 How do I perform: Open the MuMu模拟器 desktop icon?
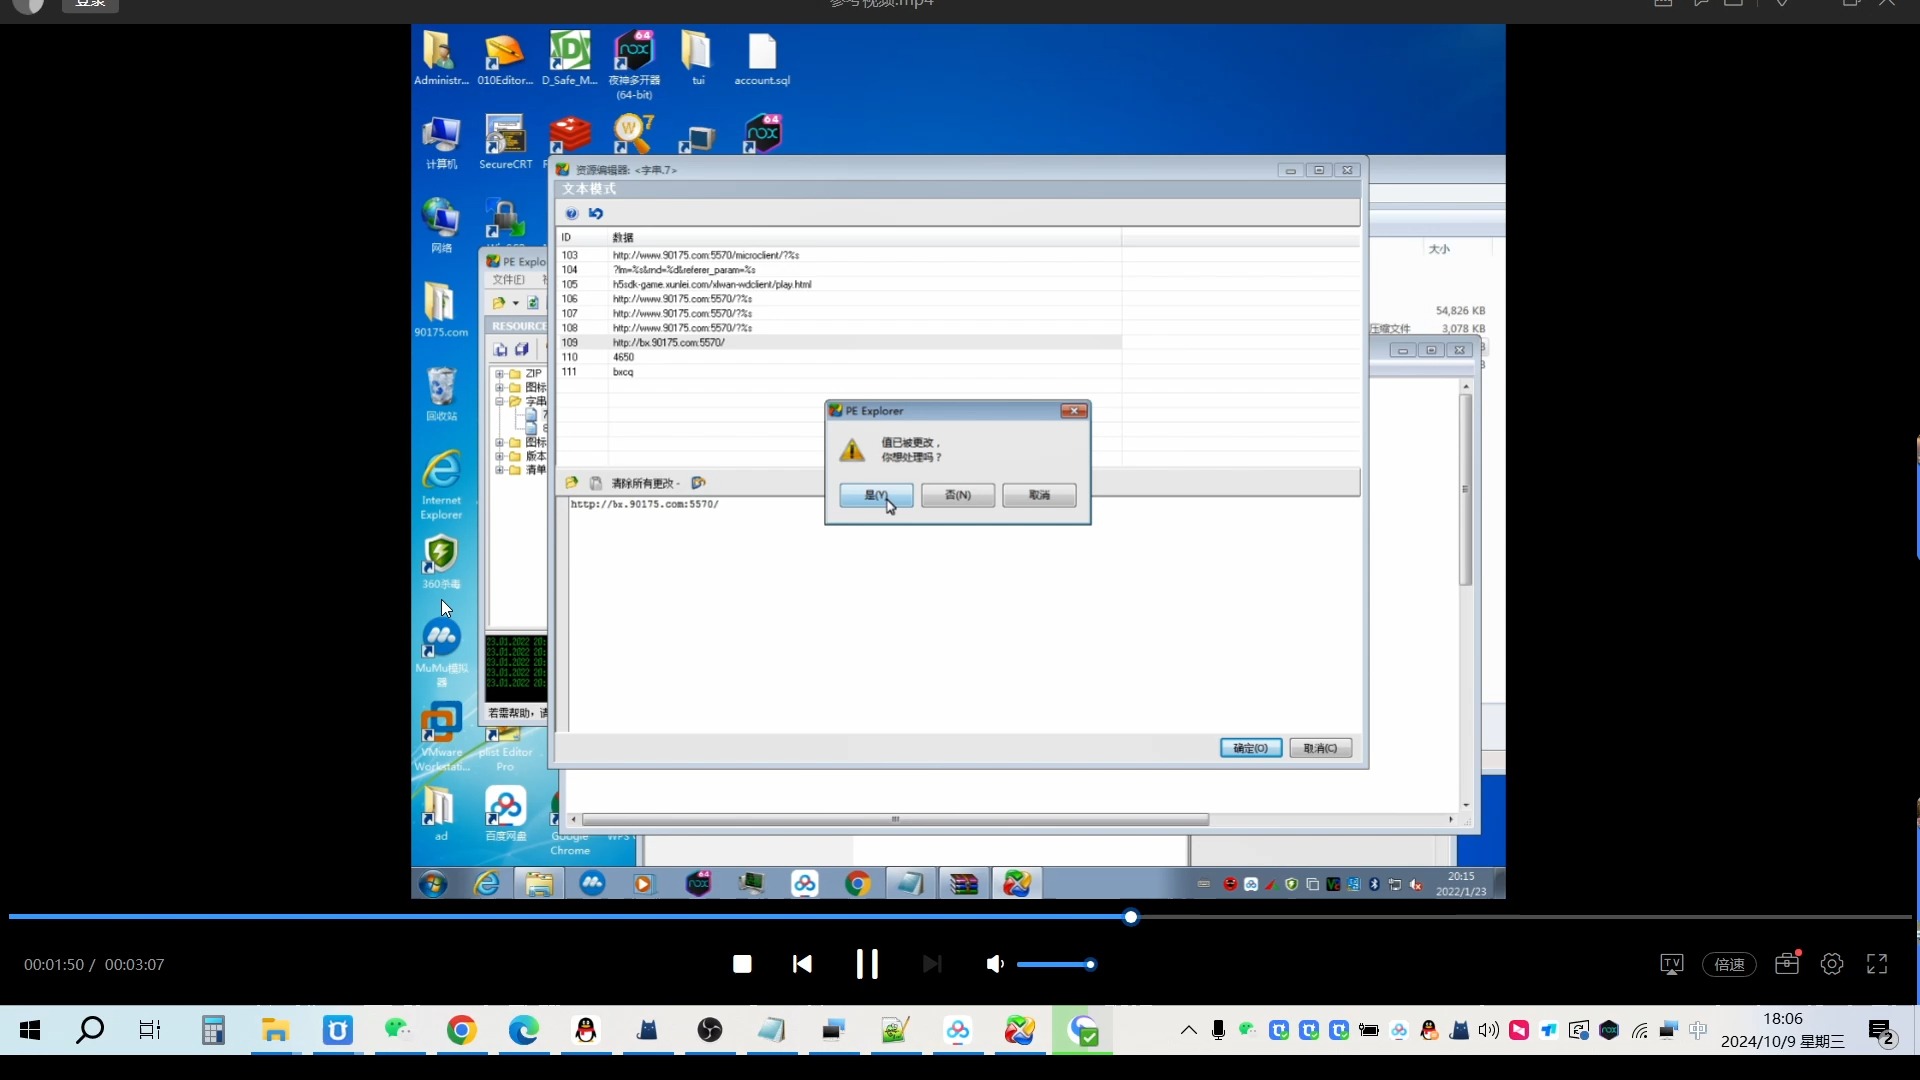pos(441,652)
